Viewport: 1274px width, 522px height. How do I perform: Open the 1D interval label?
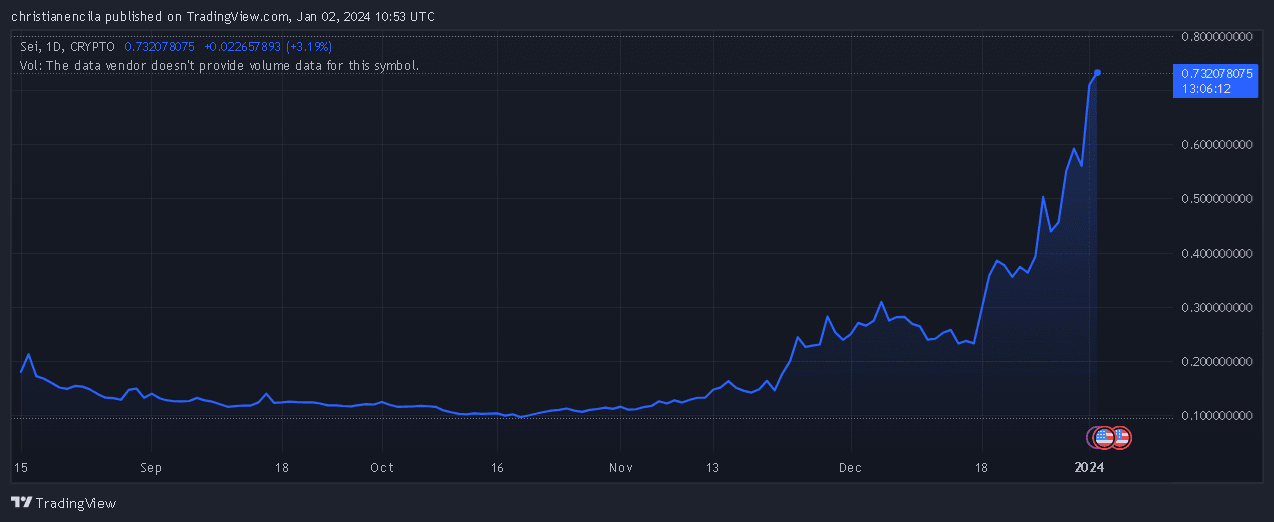point(52,47)
